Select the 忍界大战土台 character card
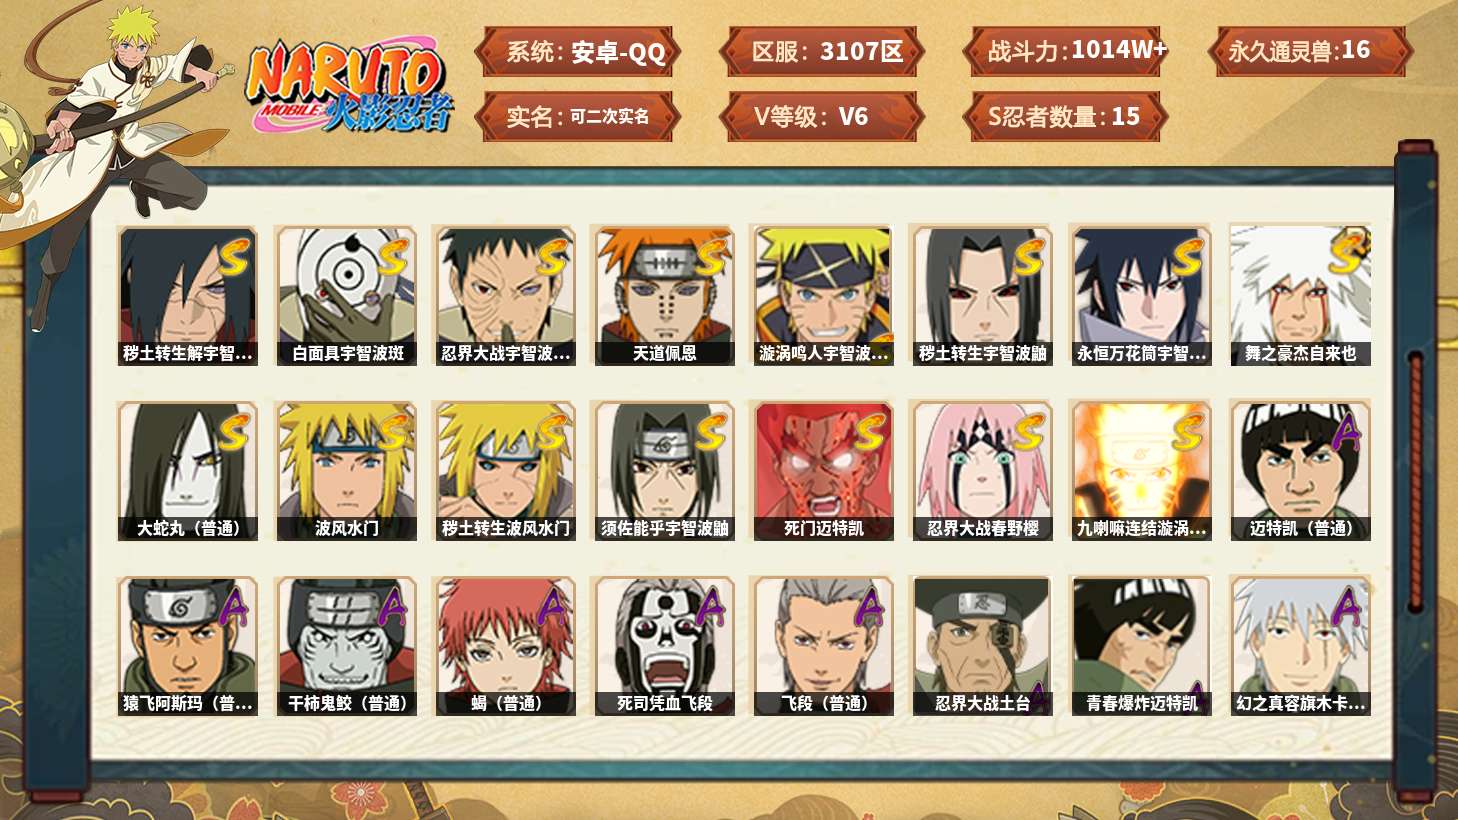This screenshot has width=1458, height=820. [982, 646]
